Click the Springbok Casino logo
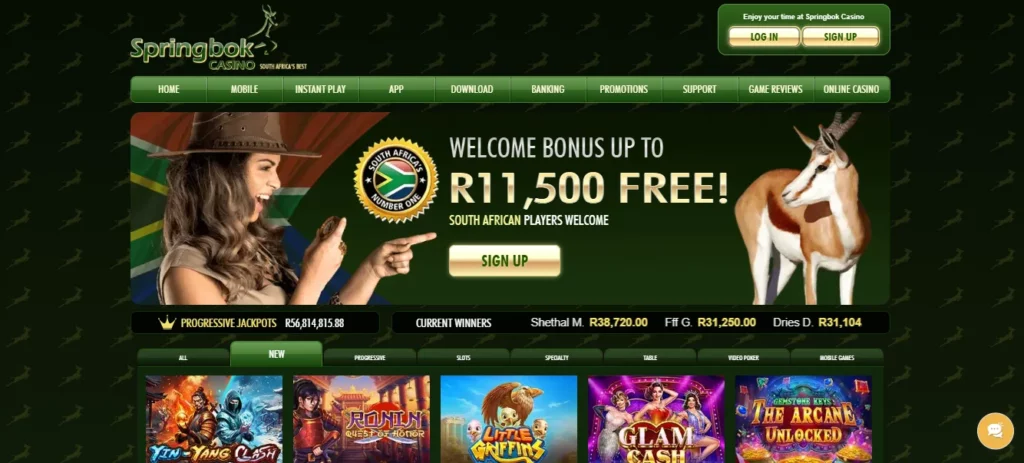Image resolution: width=1024 pixels, height=463 pixels. [217, 39]
